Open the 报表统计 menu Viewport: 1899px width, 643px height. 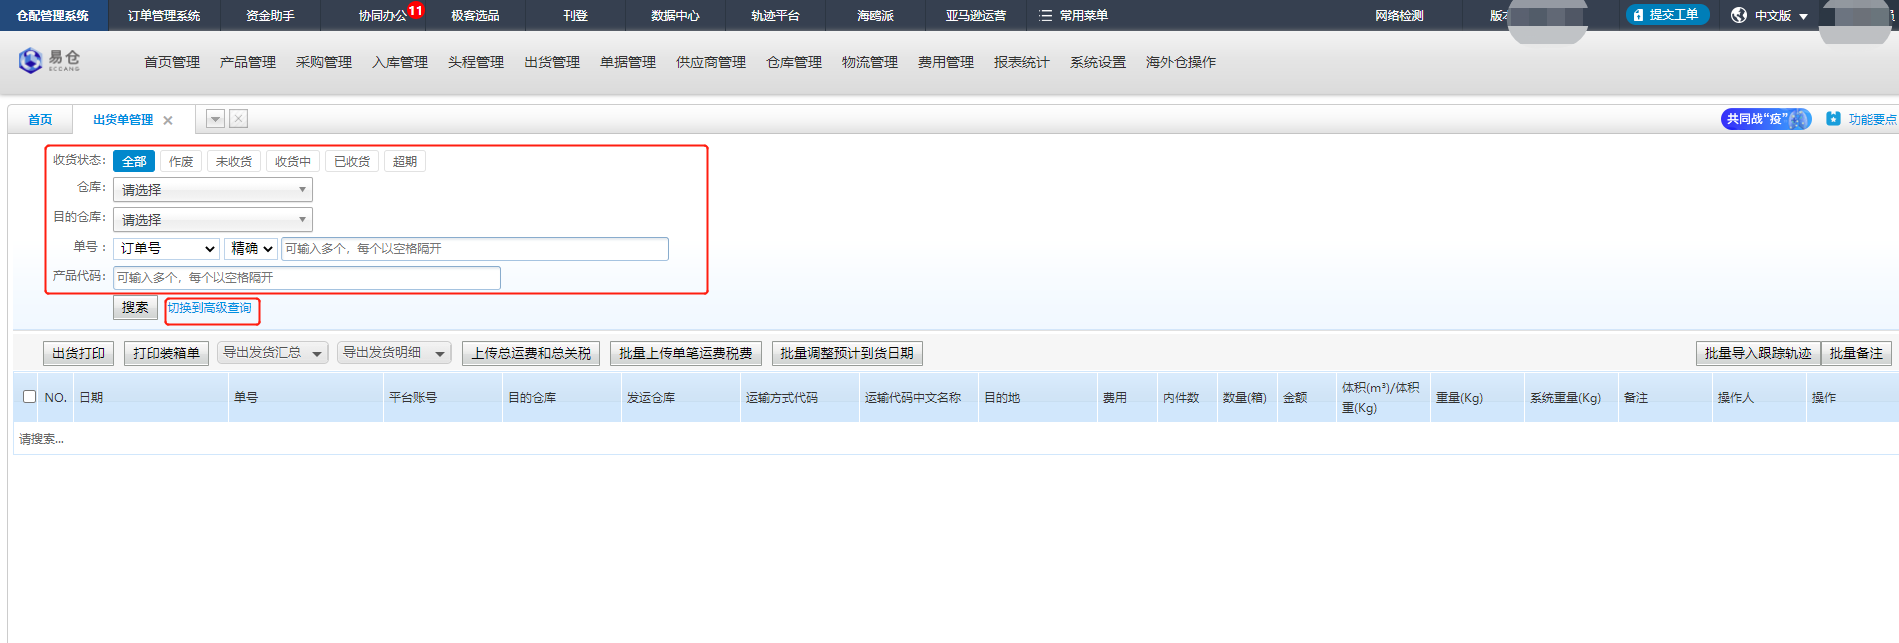tap(1022, 62)
